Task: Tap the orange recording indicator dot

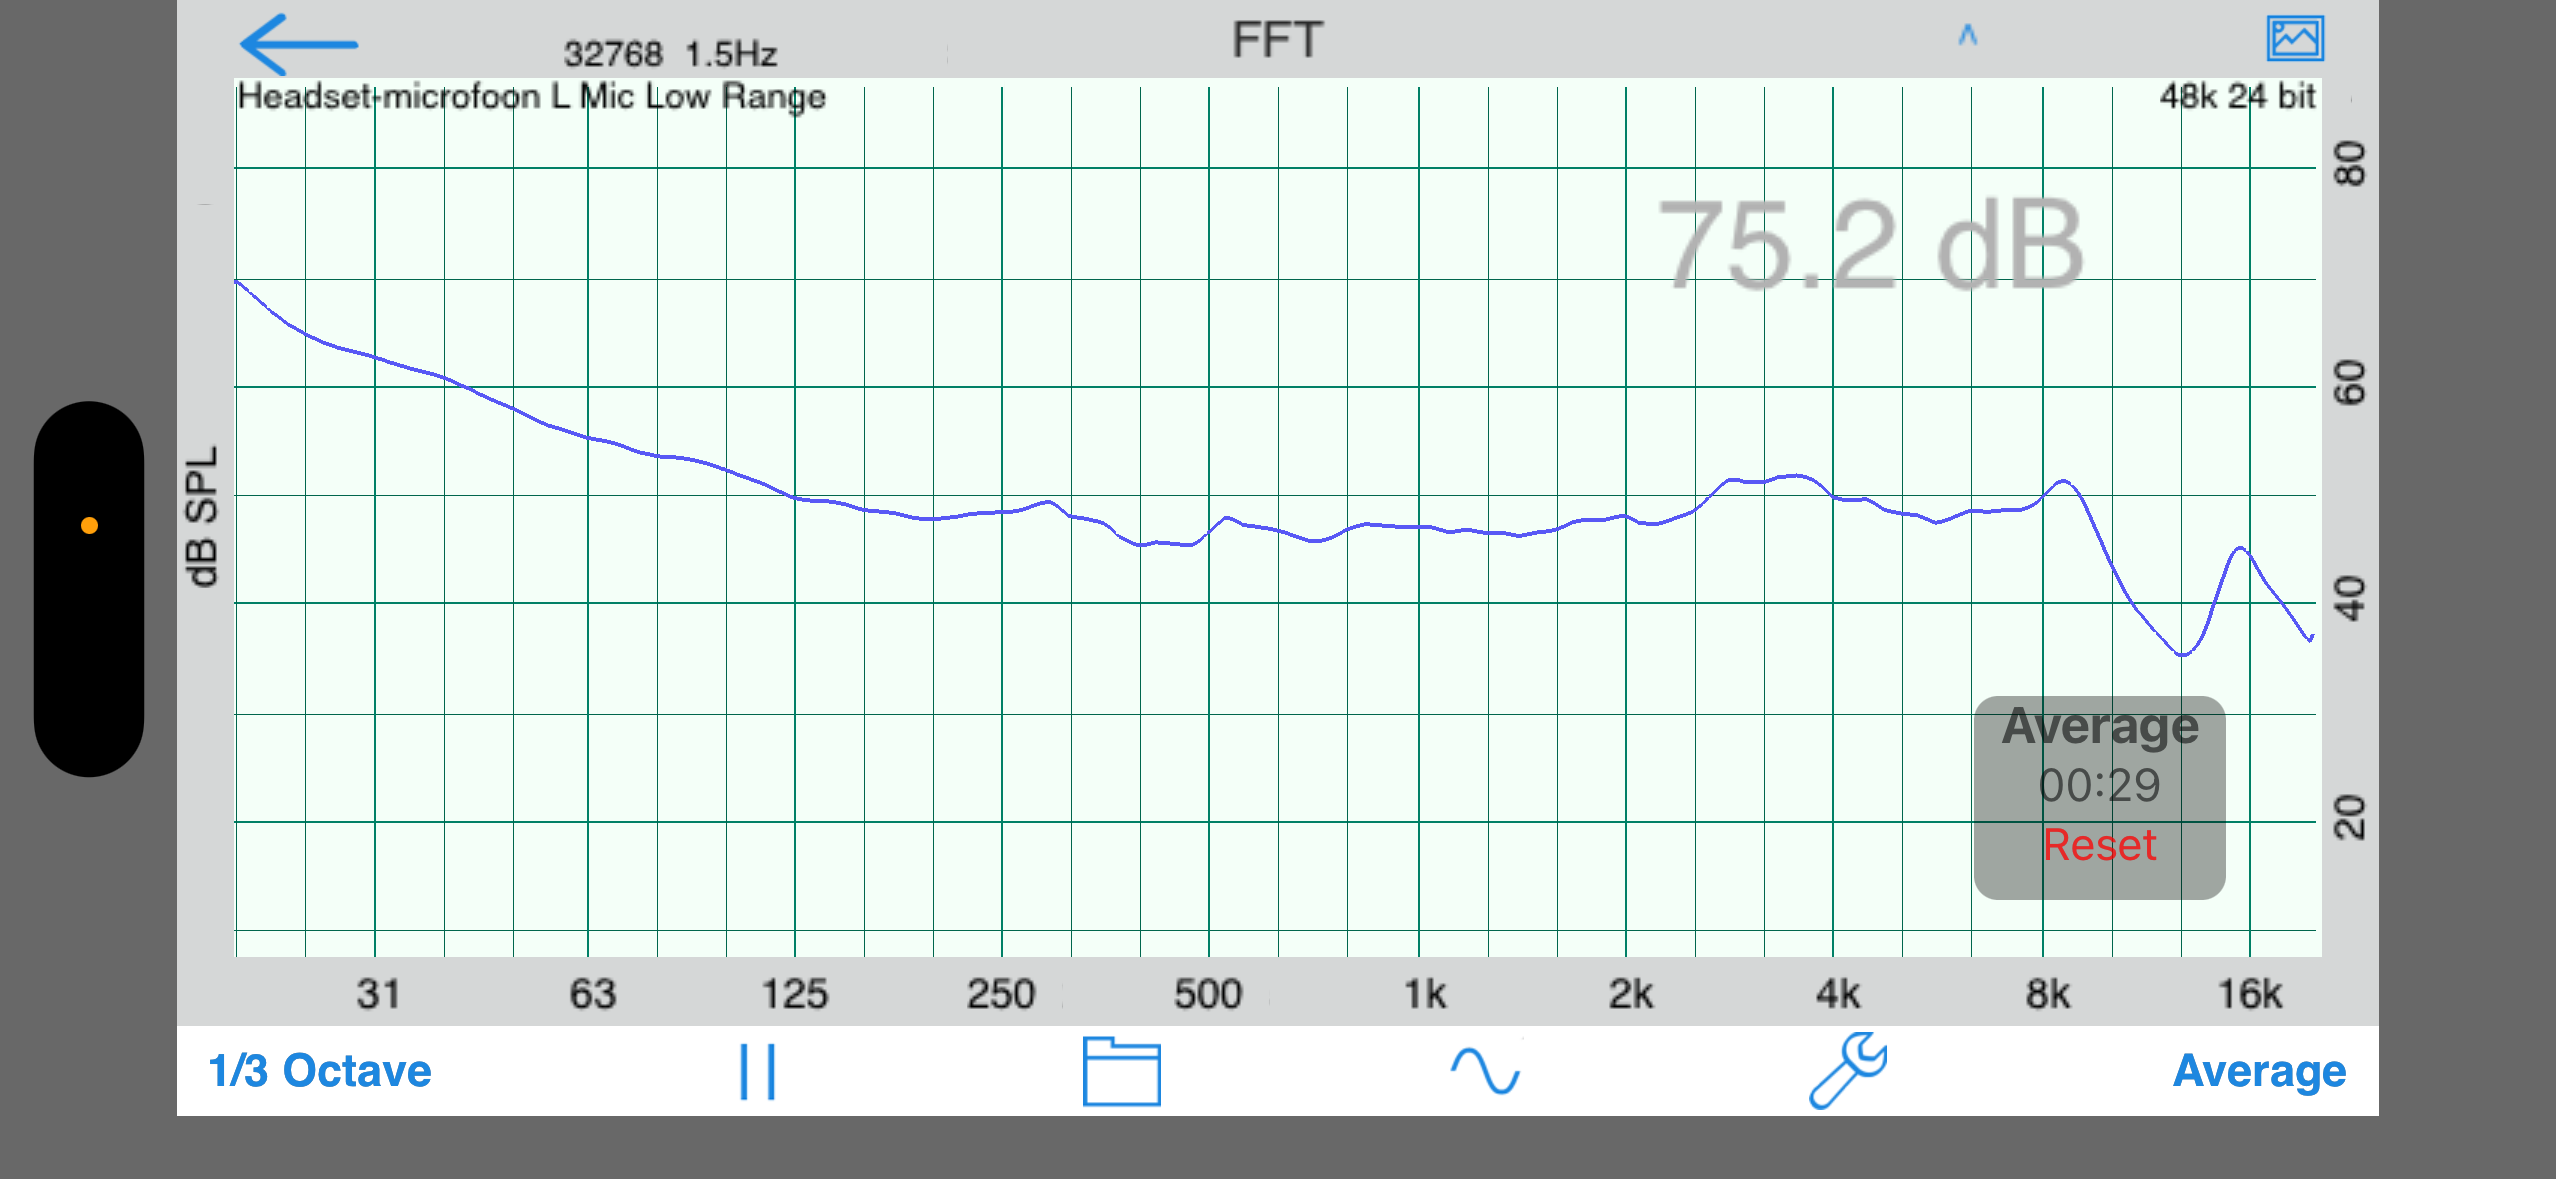Action: [x=89, y=525]
